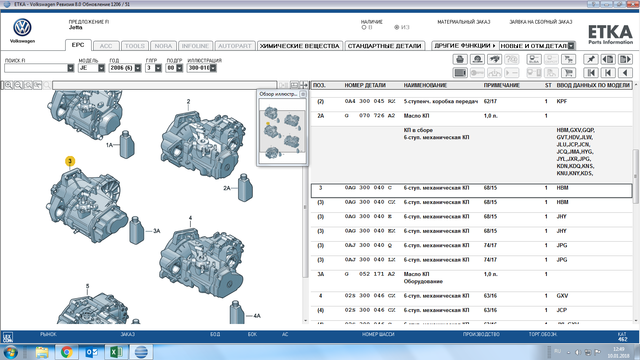Go to previous page icon
Viewport: 640px width, 360px height.
tap(608, 59)
